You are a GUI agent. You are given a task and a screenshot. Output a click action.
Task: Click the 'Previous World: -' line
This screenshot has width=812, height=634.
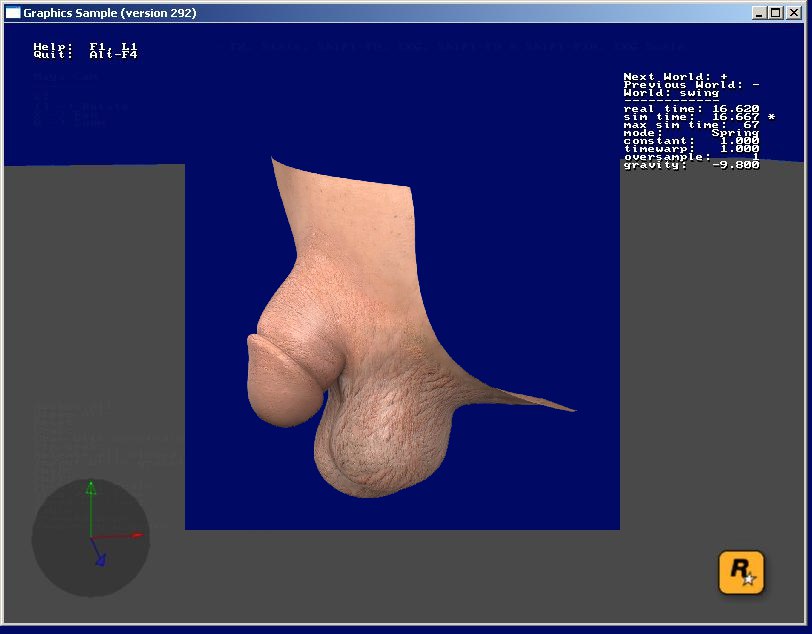click(691, 84)
